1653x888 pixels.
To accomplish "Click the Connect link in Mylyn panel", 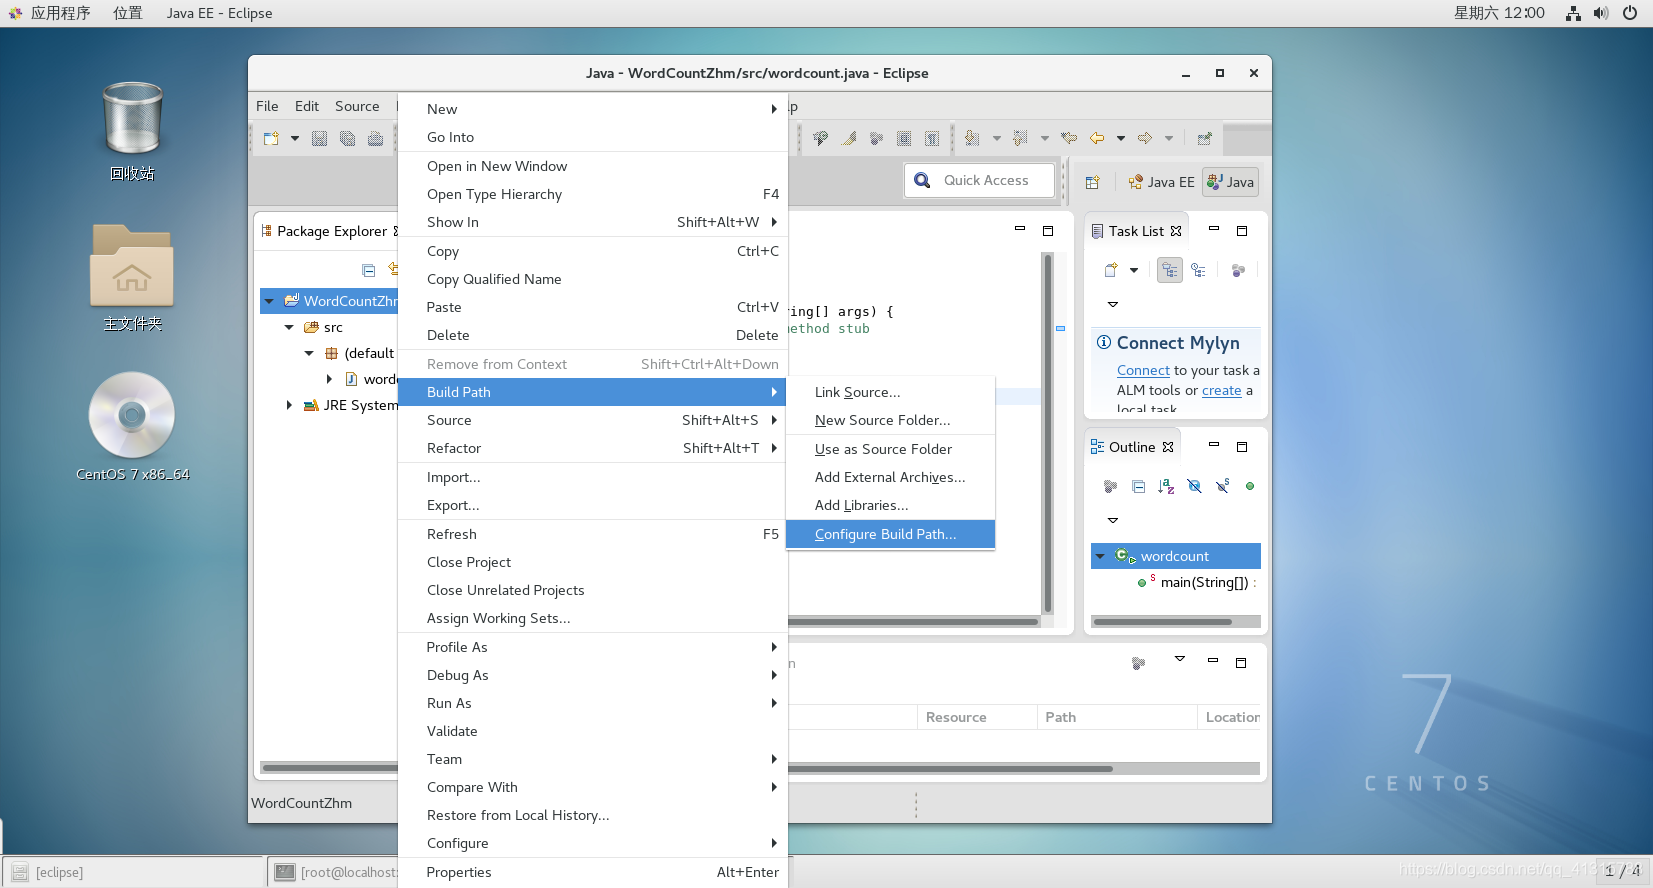I will (1143, 370).
